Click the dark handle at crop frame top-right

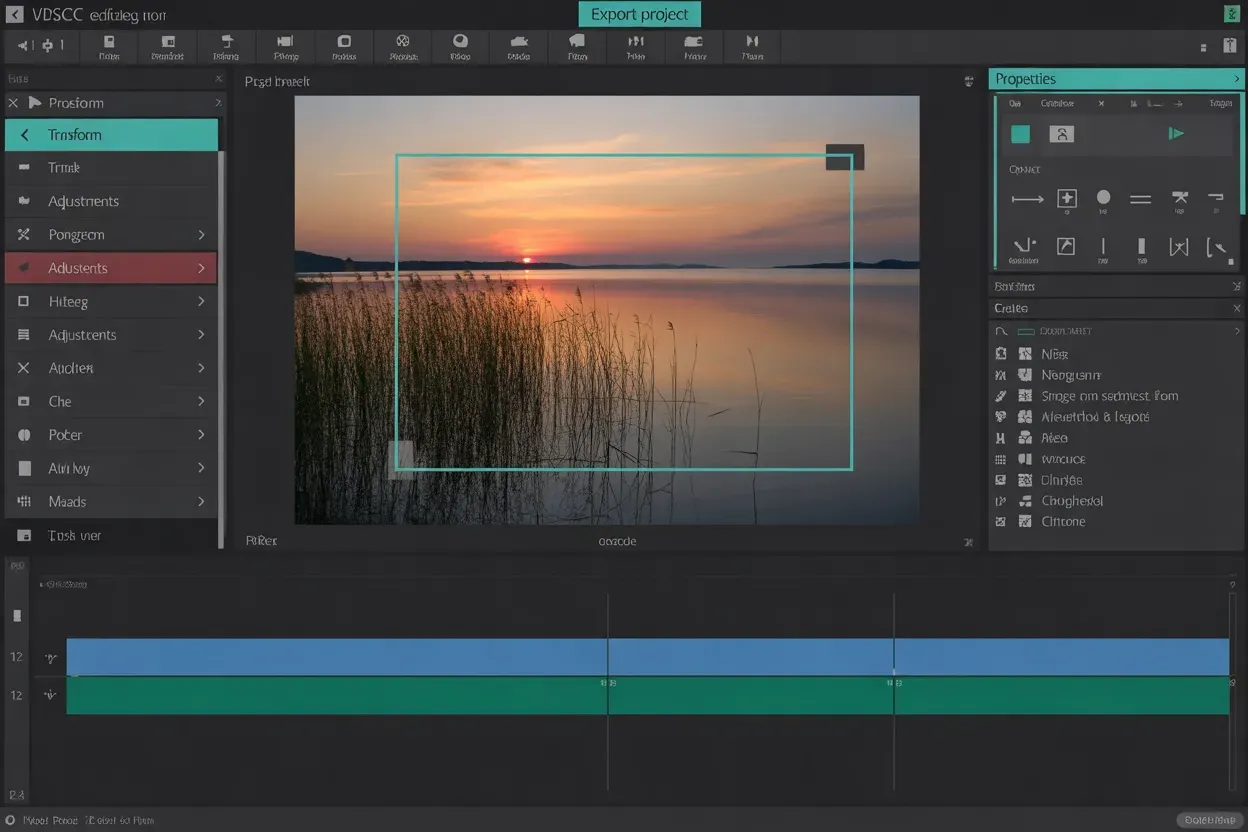click(845, 157)
